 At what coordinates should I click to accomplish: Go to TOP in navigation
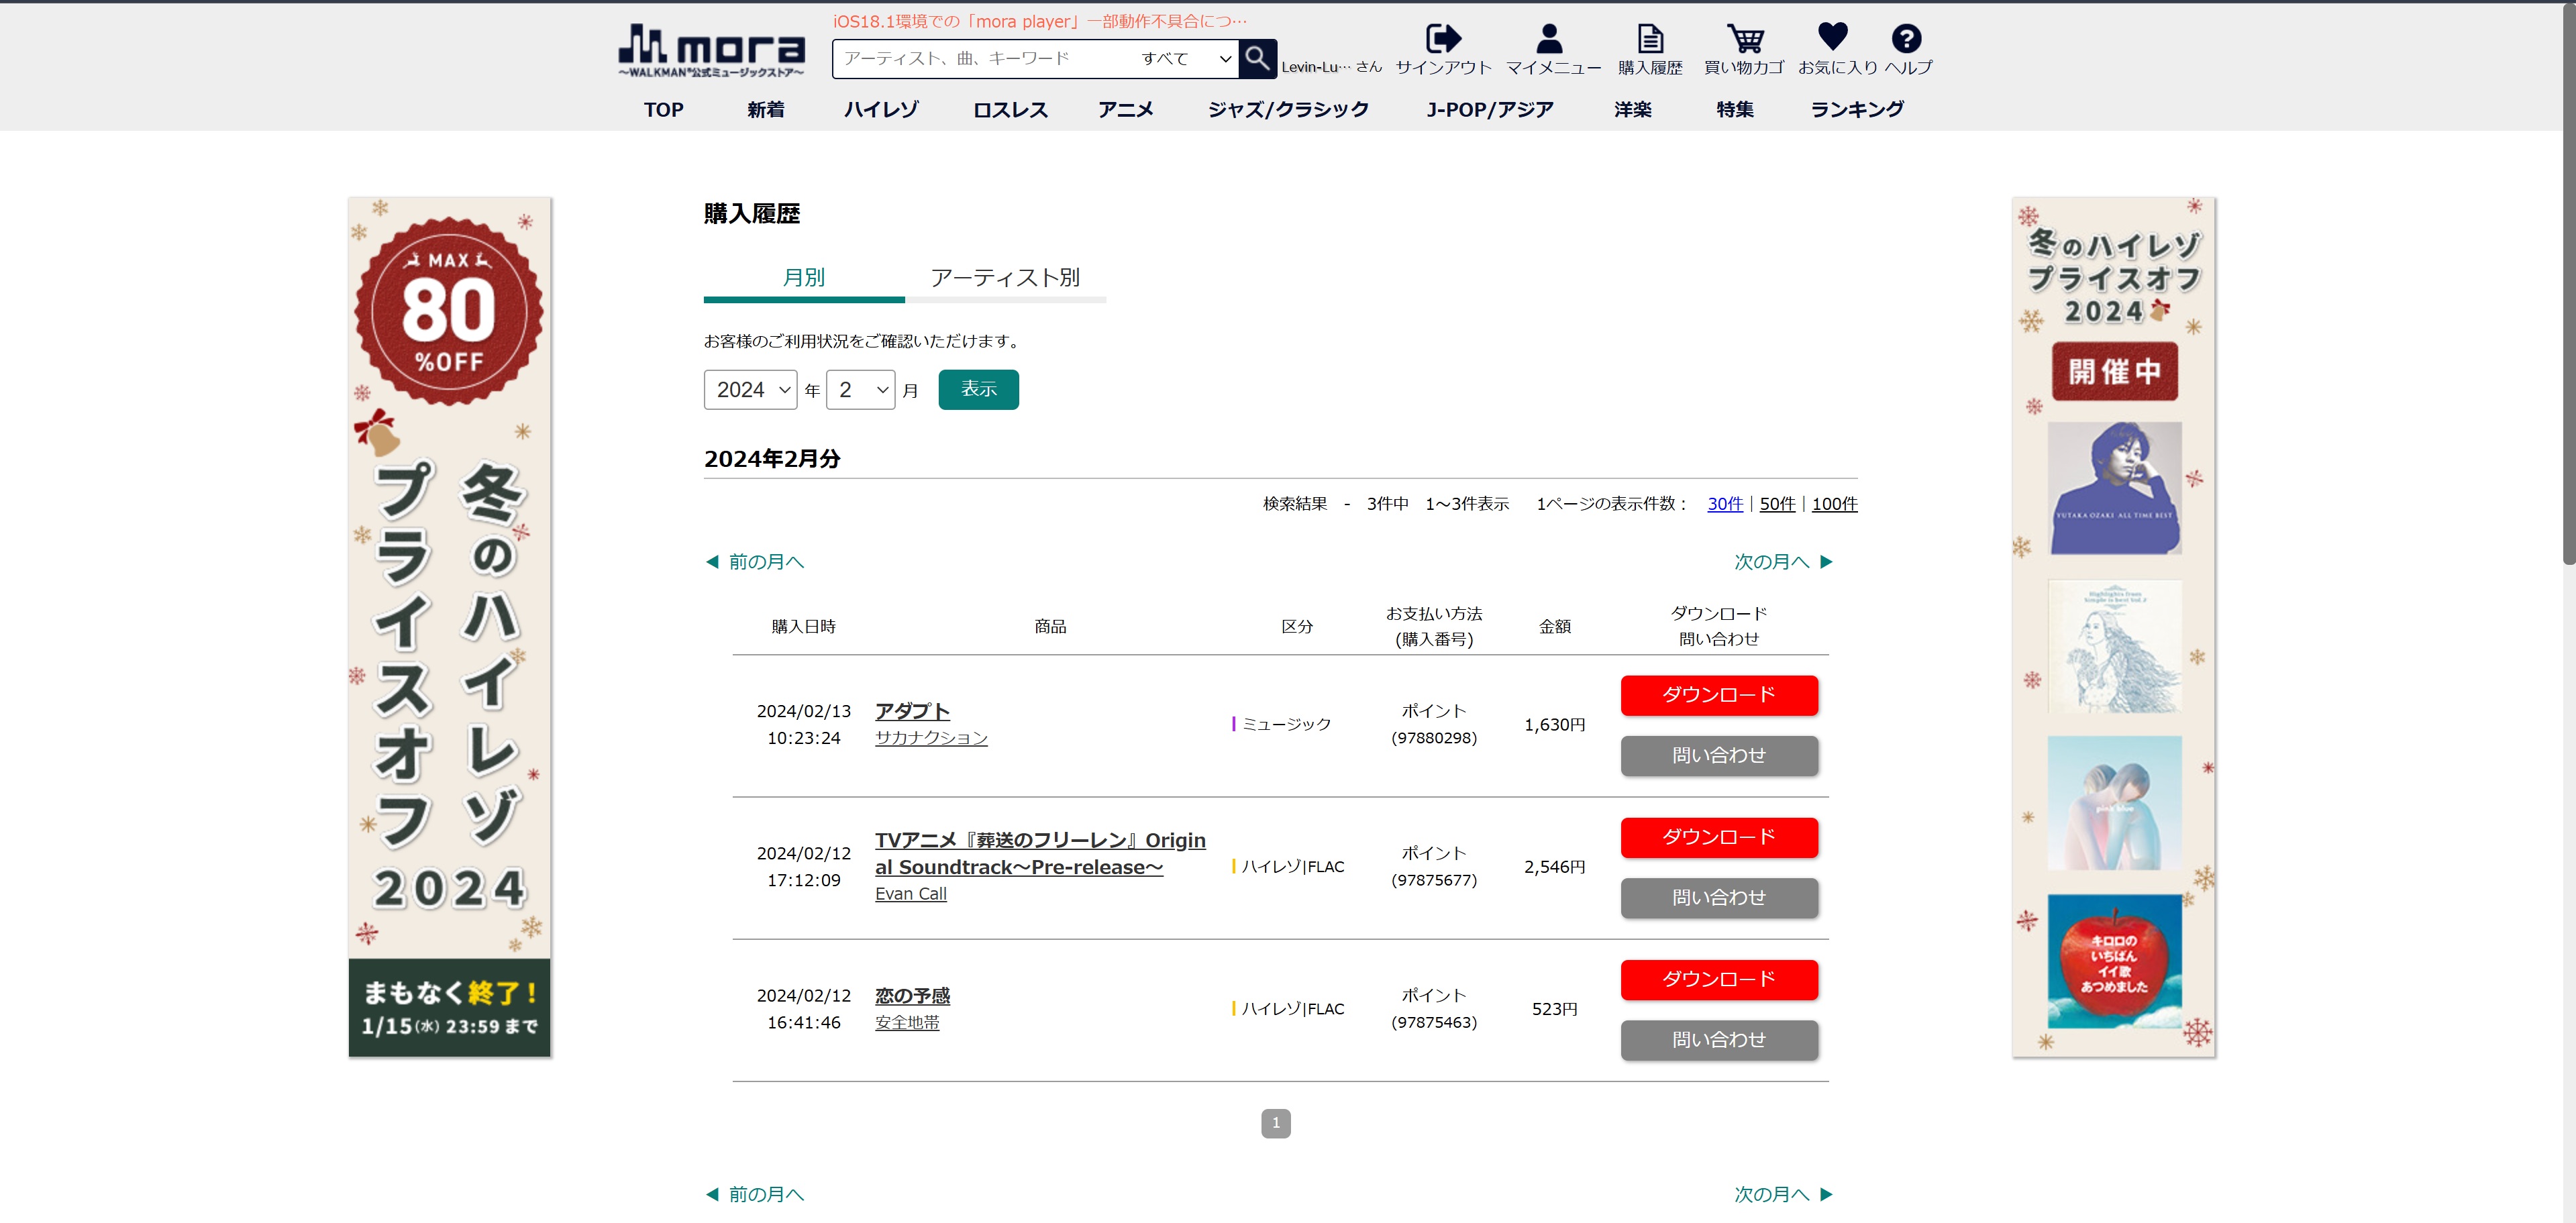click(x=663, y=110)
